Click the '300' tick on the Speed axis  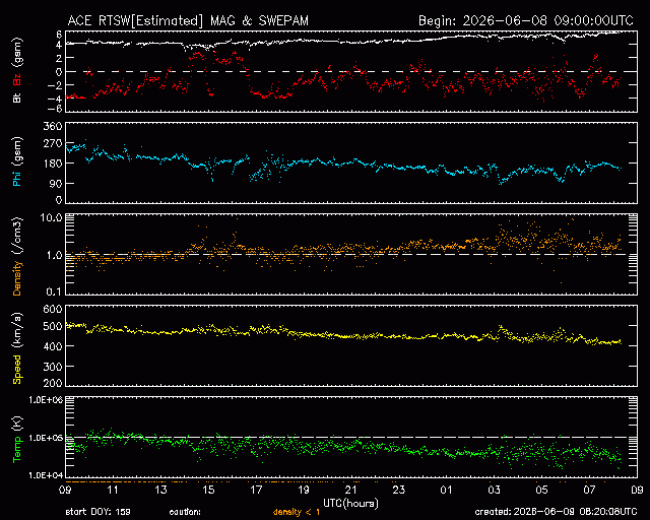click(53, 367)
